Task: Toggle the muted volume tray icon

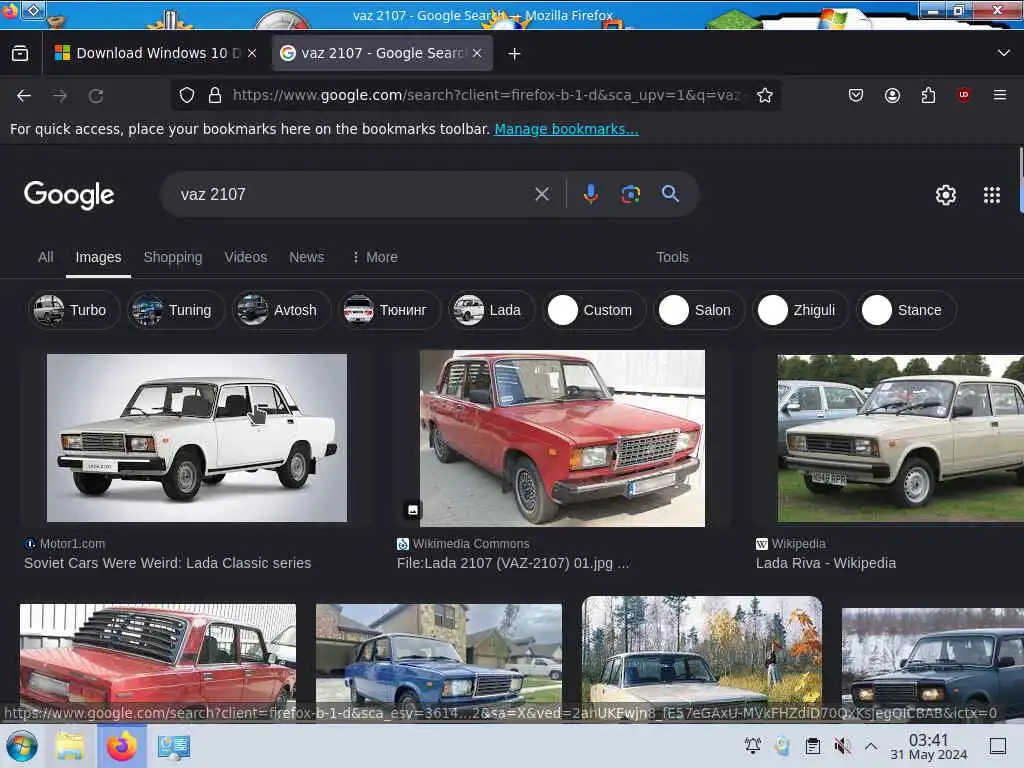Action: pyautogui.click(x=842, y=745)
